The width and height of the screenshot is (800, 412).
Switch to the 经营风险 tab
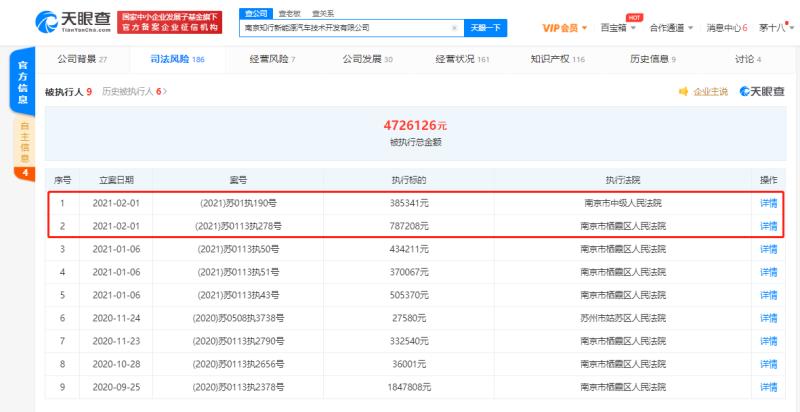[272, 59]
